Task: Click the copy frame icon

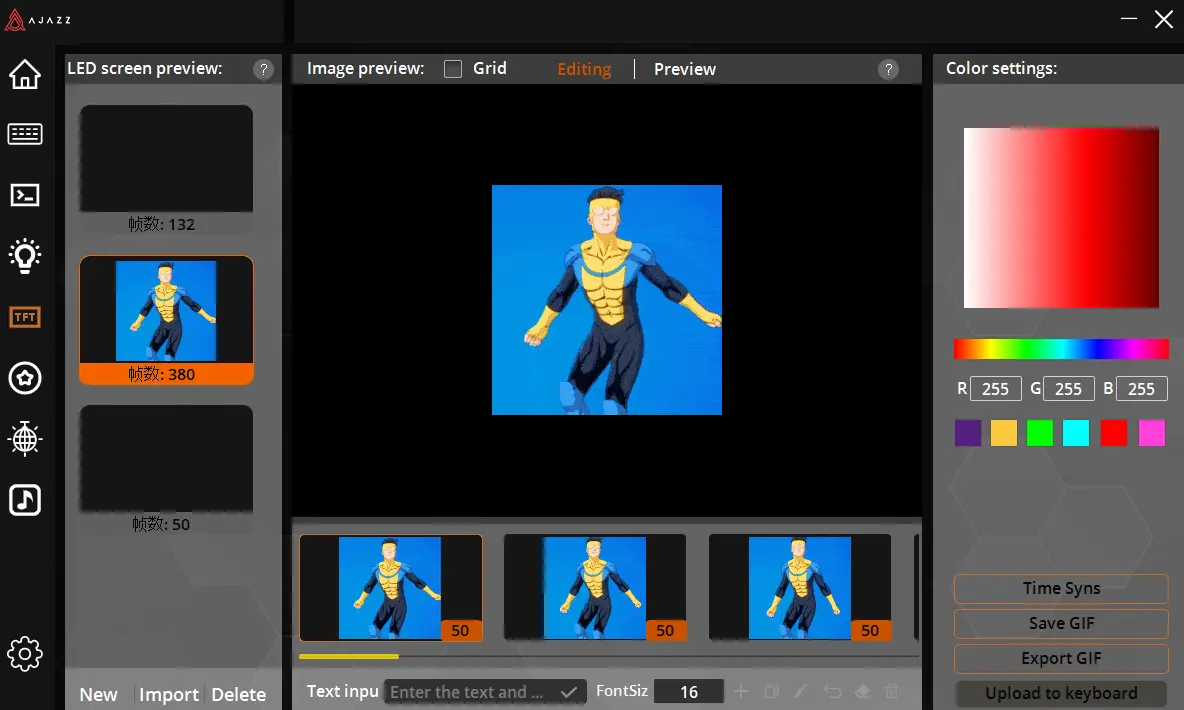Action: pyautogui.click(x=771, y=691)
